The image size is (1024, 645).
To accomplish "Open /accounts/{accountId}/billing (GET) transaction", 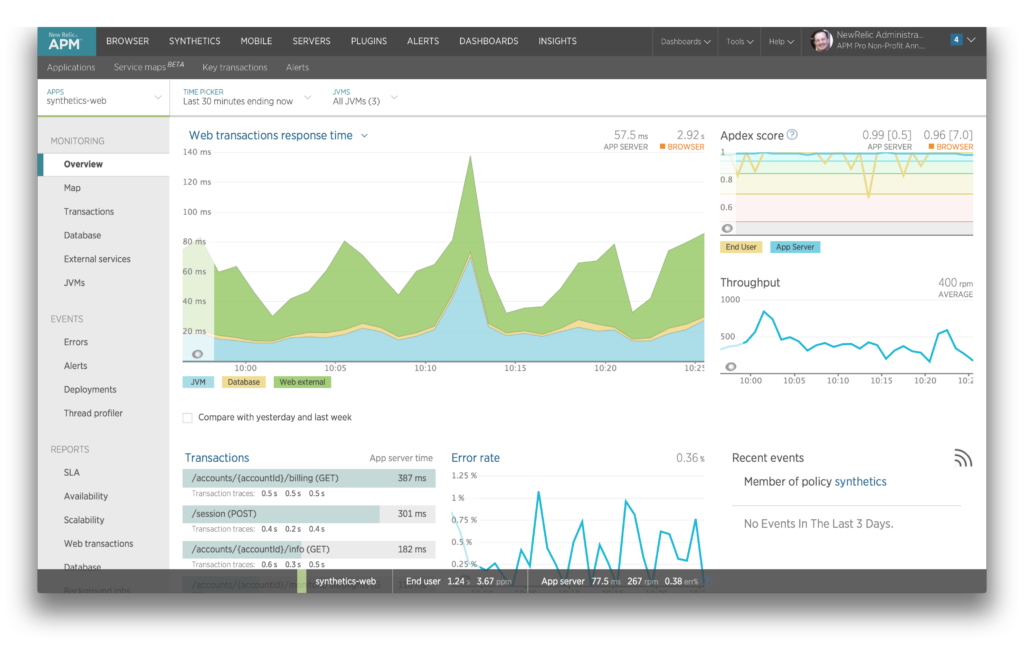I will tap(309, 478).
